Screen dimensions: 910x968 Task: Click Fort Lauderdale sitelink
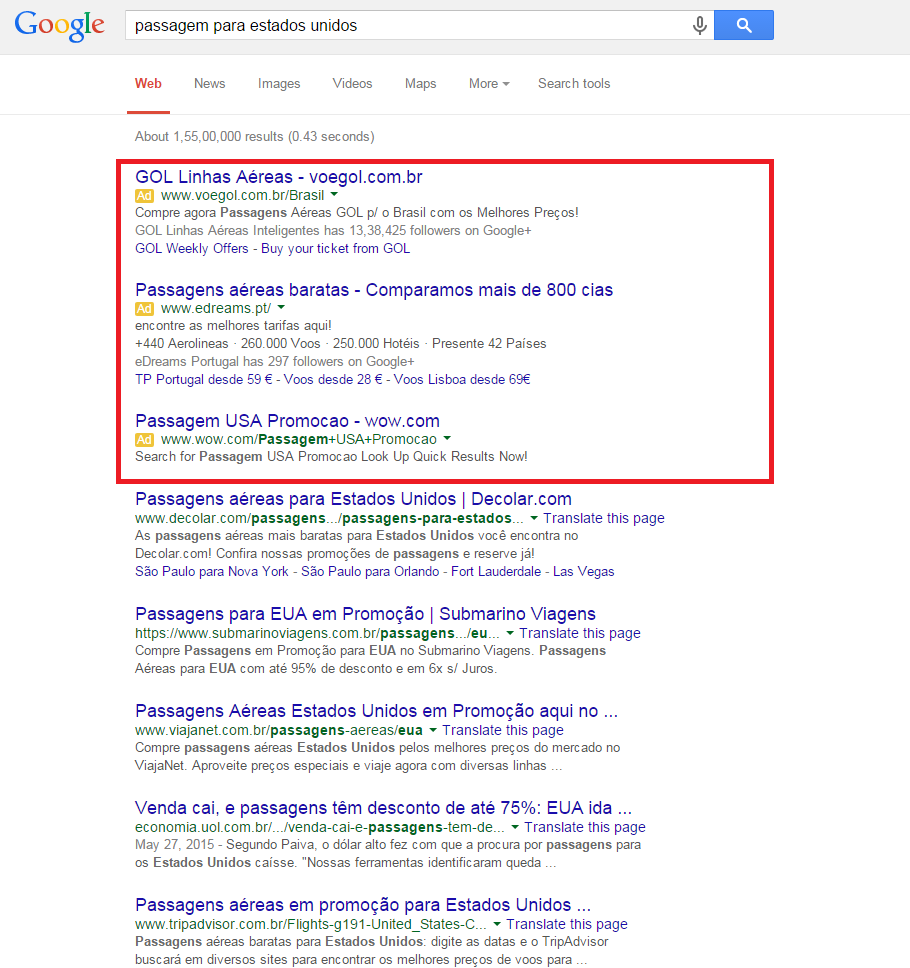click(x=496, y=571)
